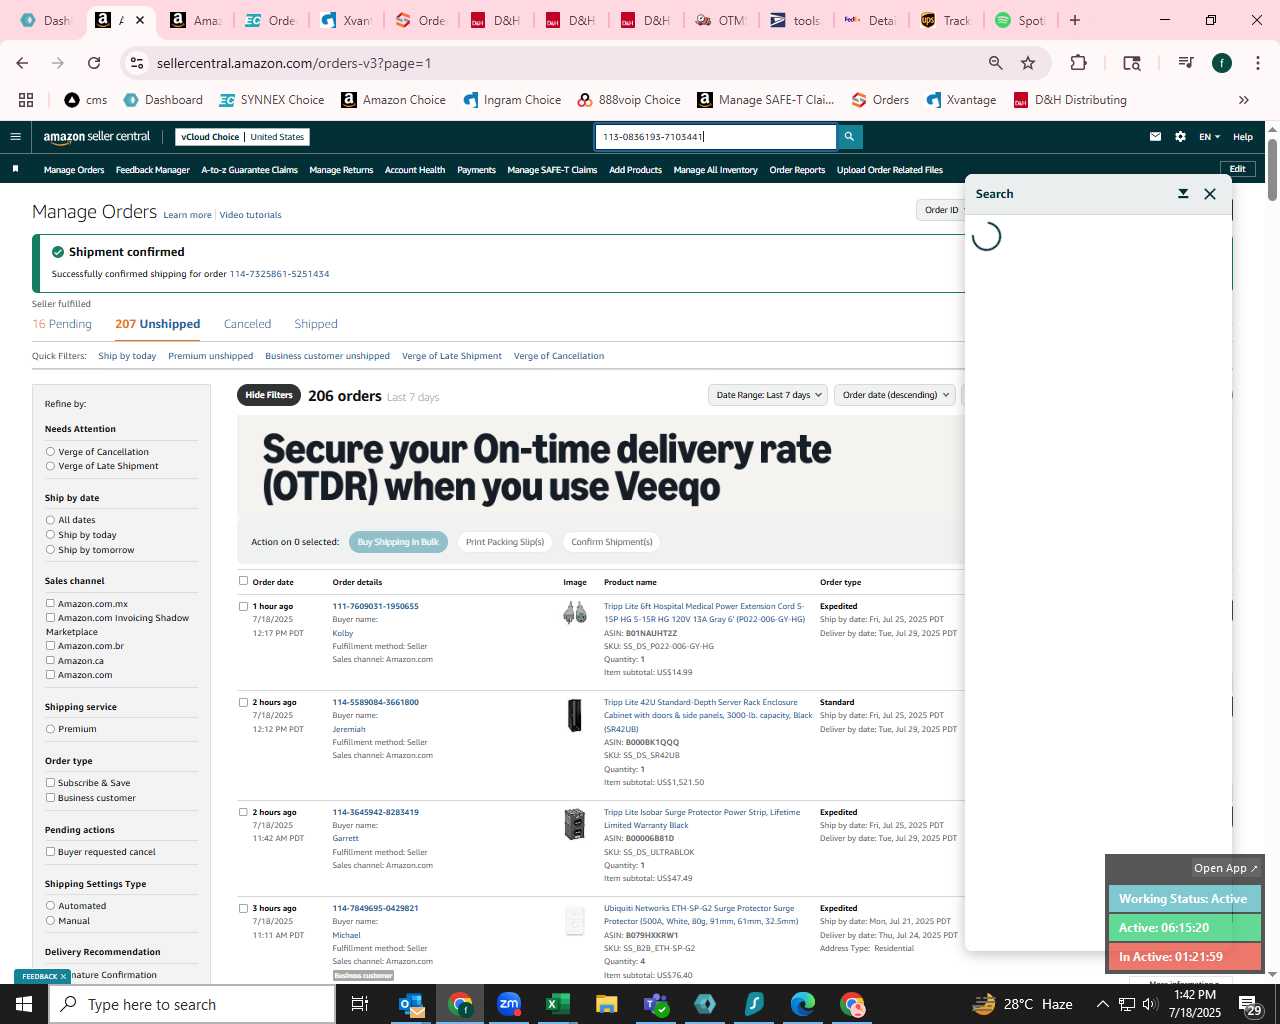The image size is (1280, 1024).
Task: Click the page vertical scrollbar thumb
Action: (1272, 168)
